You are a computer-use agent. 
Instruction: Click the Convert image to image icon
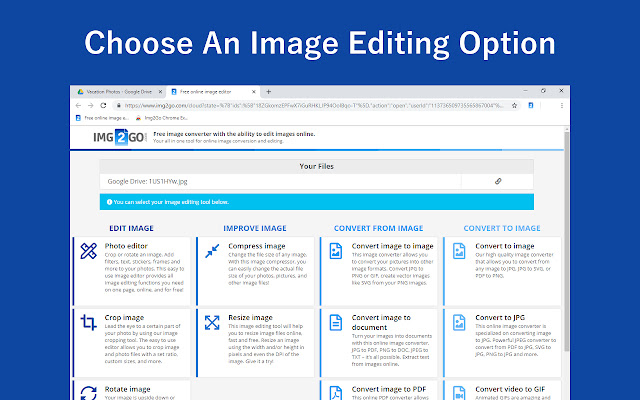[336, 251]
